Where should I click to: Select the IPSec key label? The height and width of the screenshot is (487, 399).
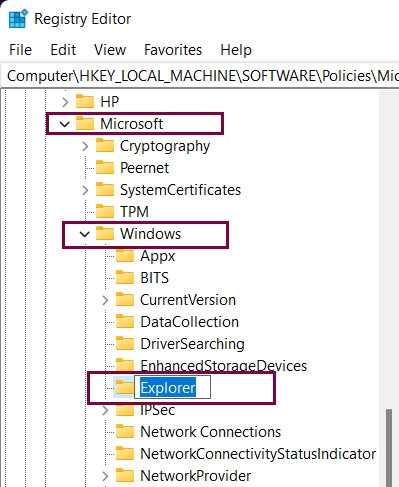(157, 410)
